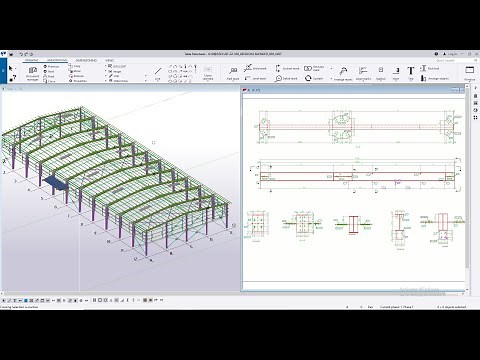Viewport: 480px width, 360px height.
Task: Add a Revision mark
Action: [314, 68]
